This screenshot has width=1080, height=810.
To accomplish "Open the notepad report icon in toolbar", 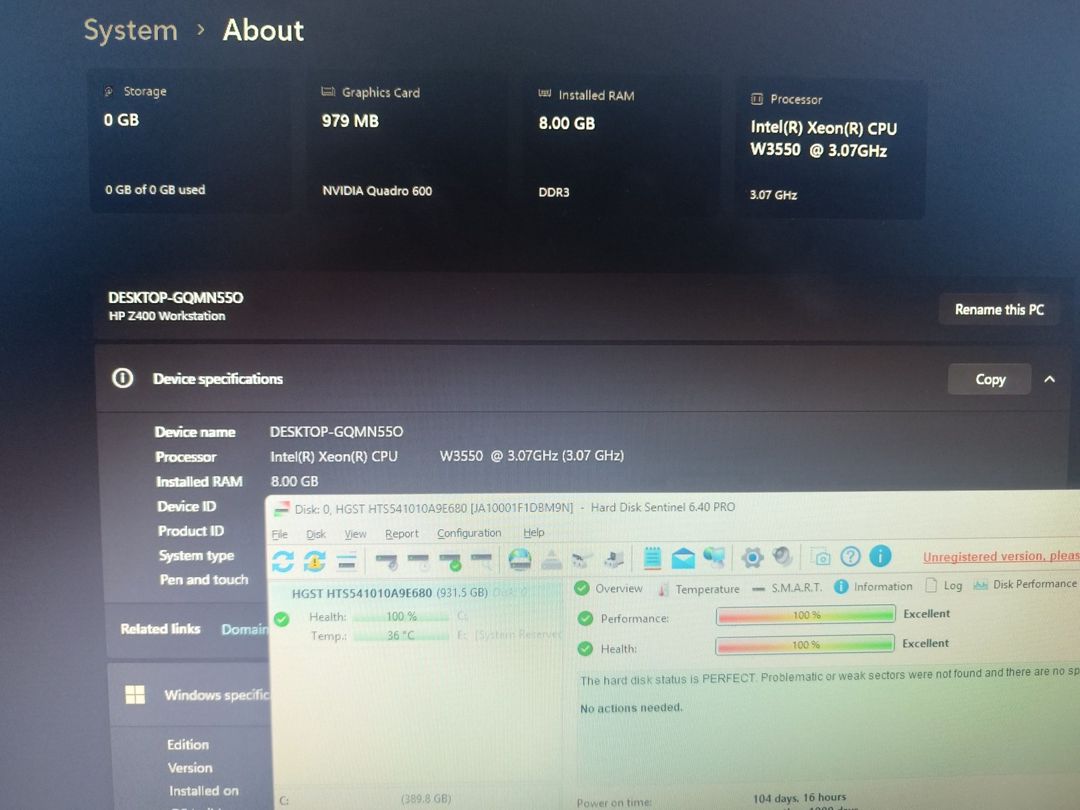I will [652, 558].
